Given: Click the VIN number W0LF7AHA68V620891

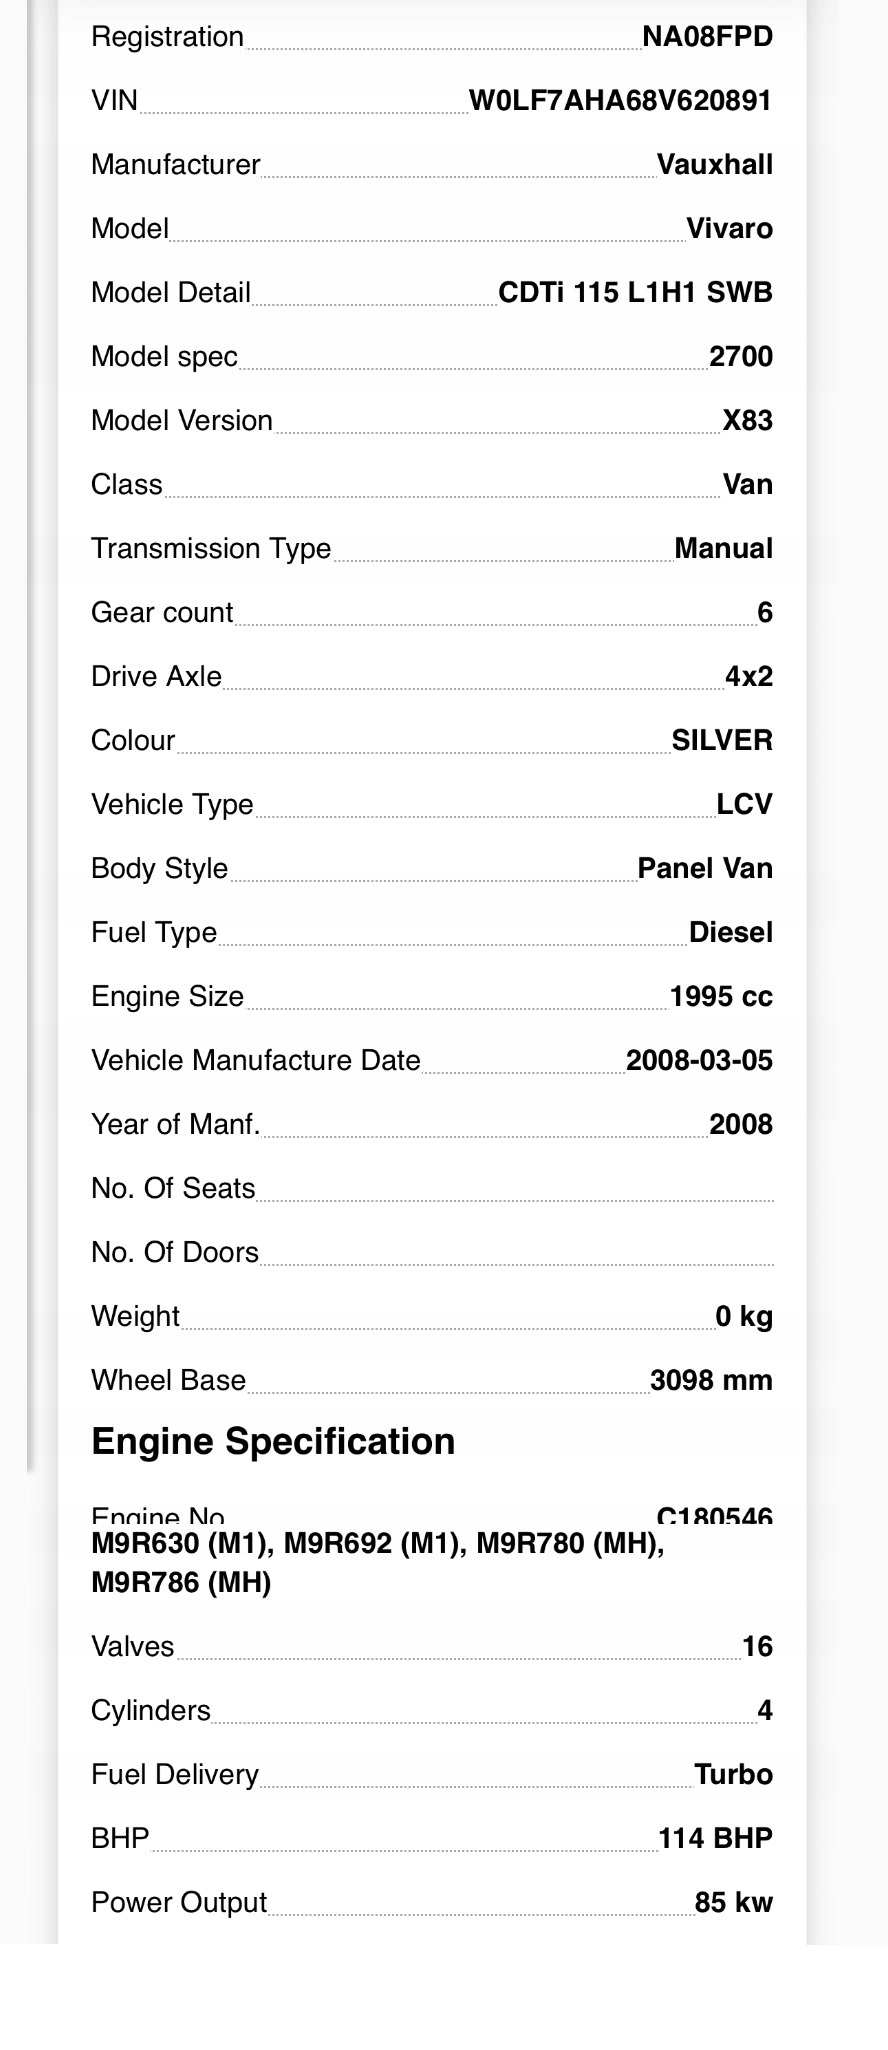Looking at the screenshot, I should click(620, 101).
